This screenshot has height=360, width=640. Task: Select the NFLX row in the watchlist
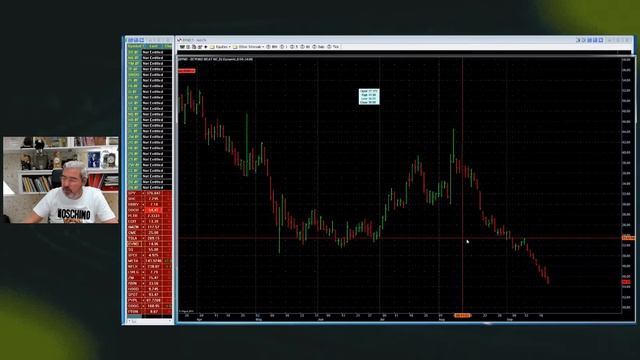pos(149,267)
